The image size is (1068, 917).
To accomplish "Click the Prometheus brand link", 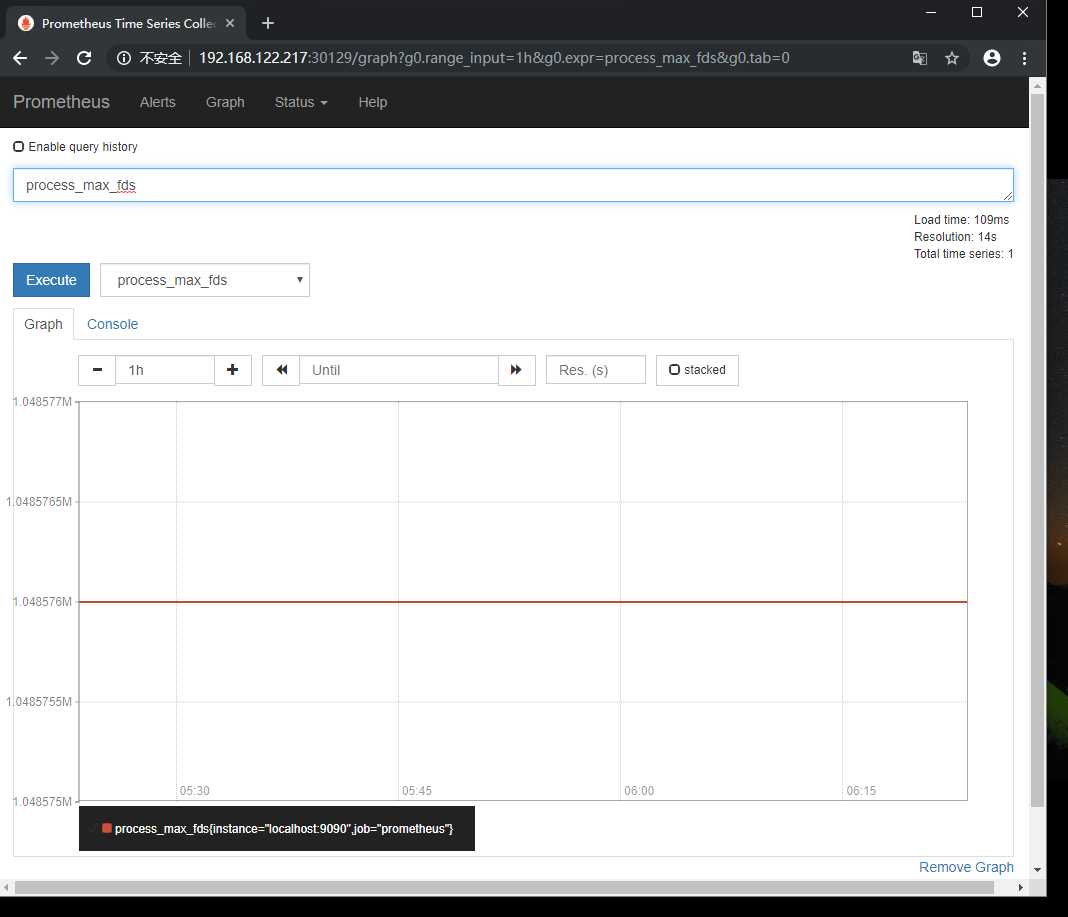I will tap(61, 102).
